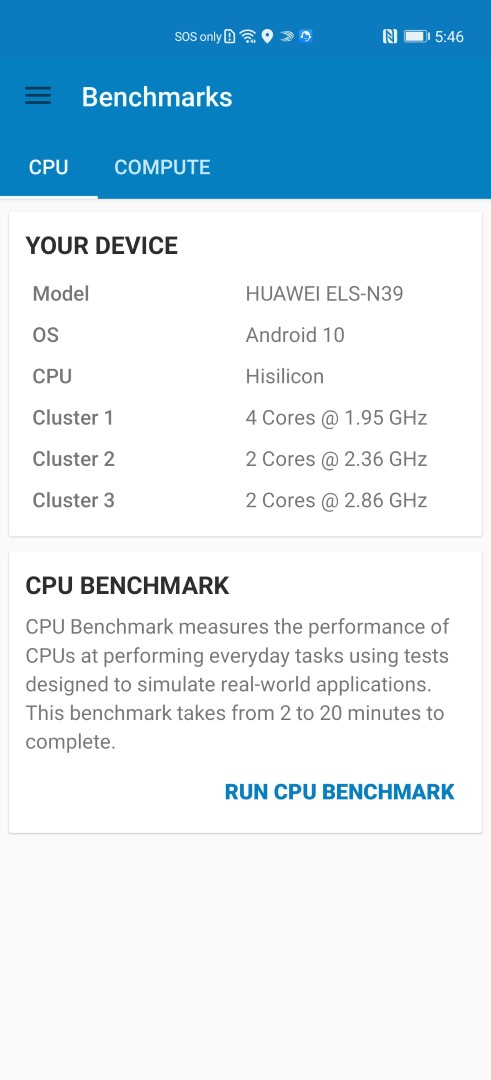Tap the blue square notification icon
491x1080 pixels.
306,37
